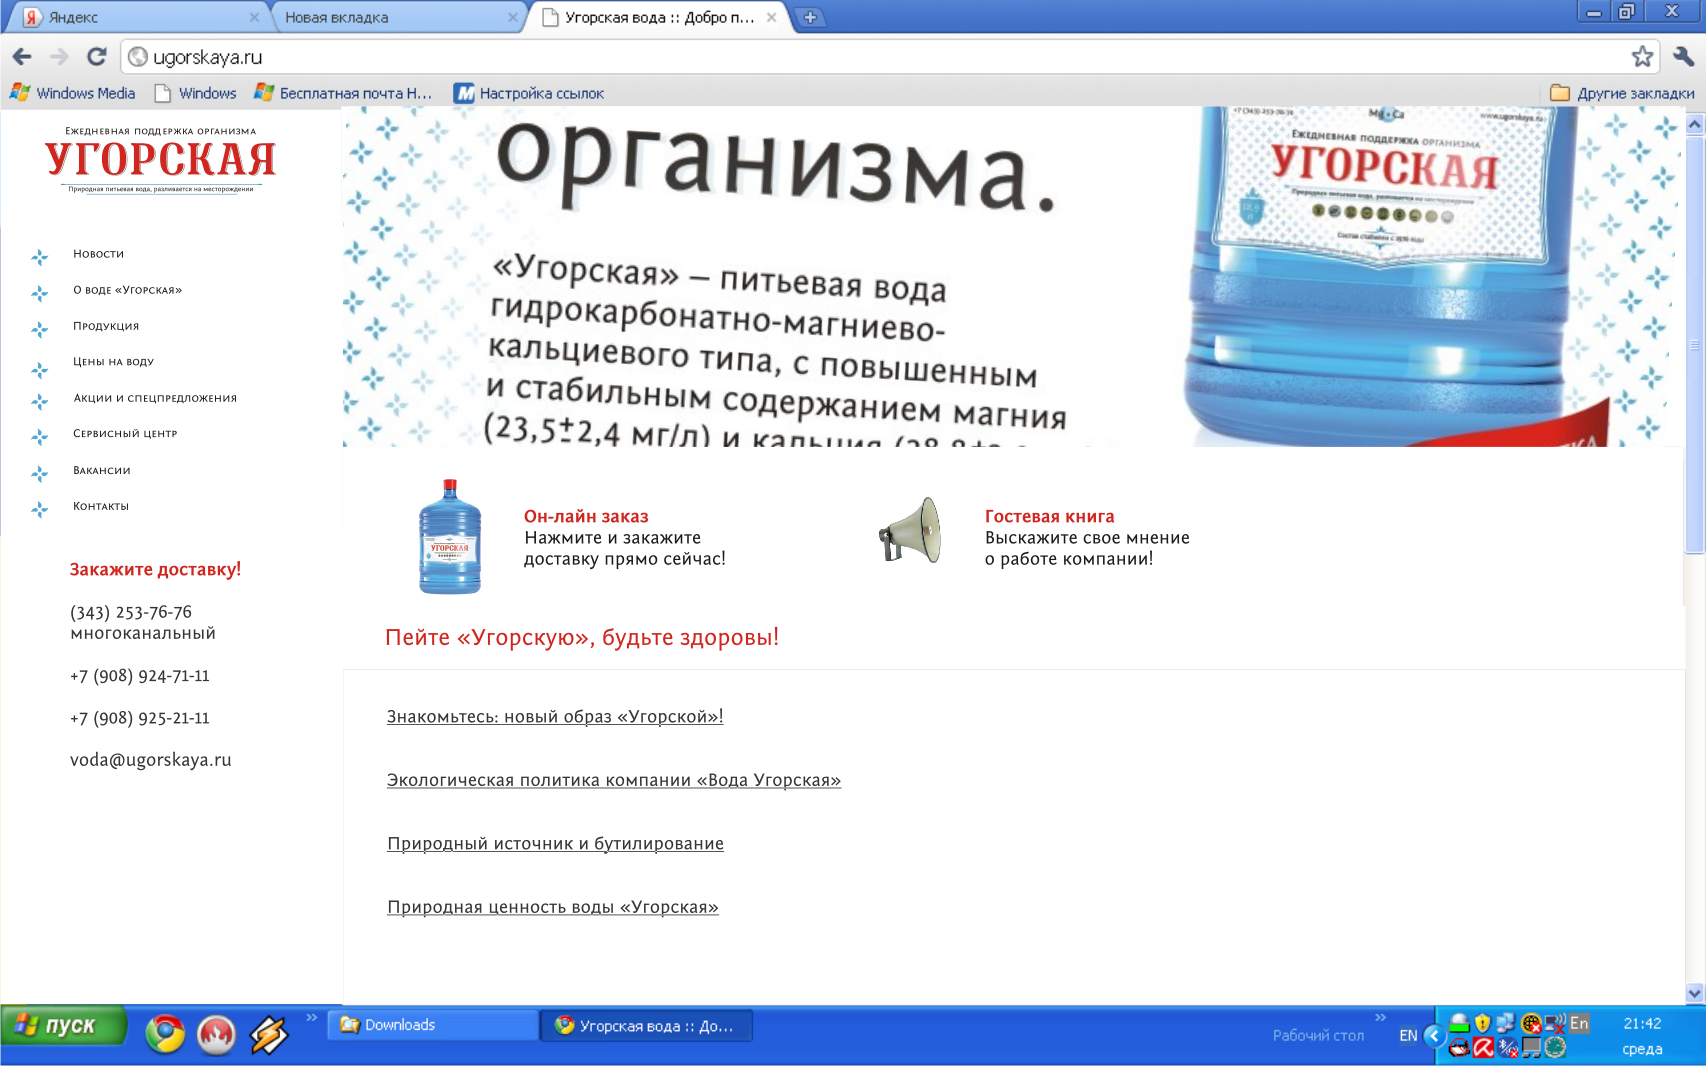Click the +7 (908) 924-71-11 phone number
The image size is (1706, 1066).
point(140,676)
